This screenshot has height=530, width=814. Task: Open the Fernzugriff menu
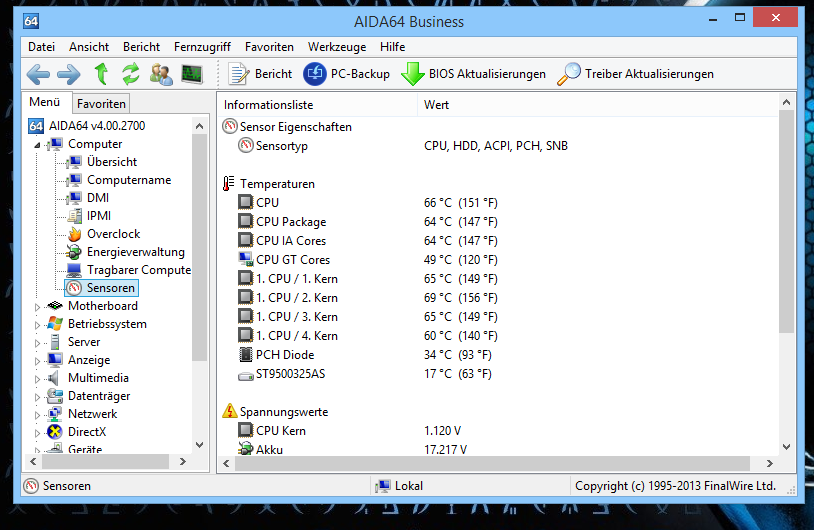[x=202, y=47]
